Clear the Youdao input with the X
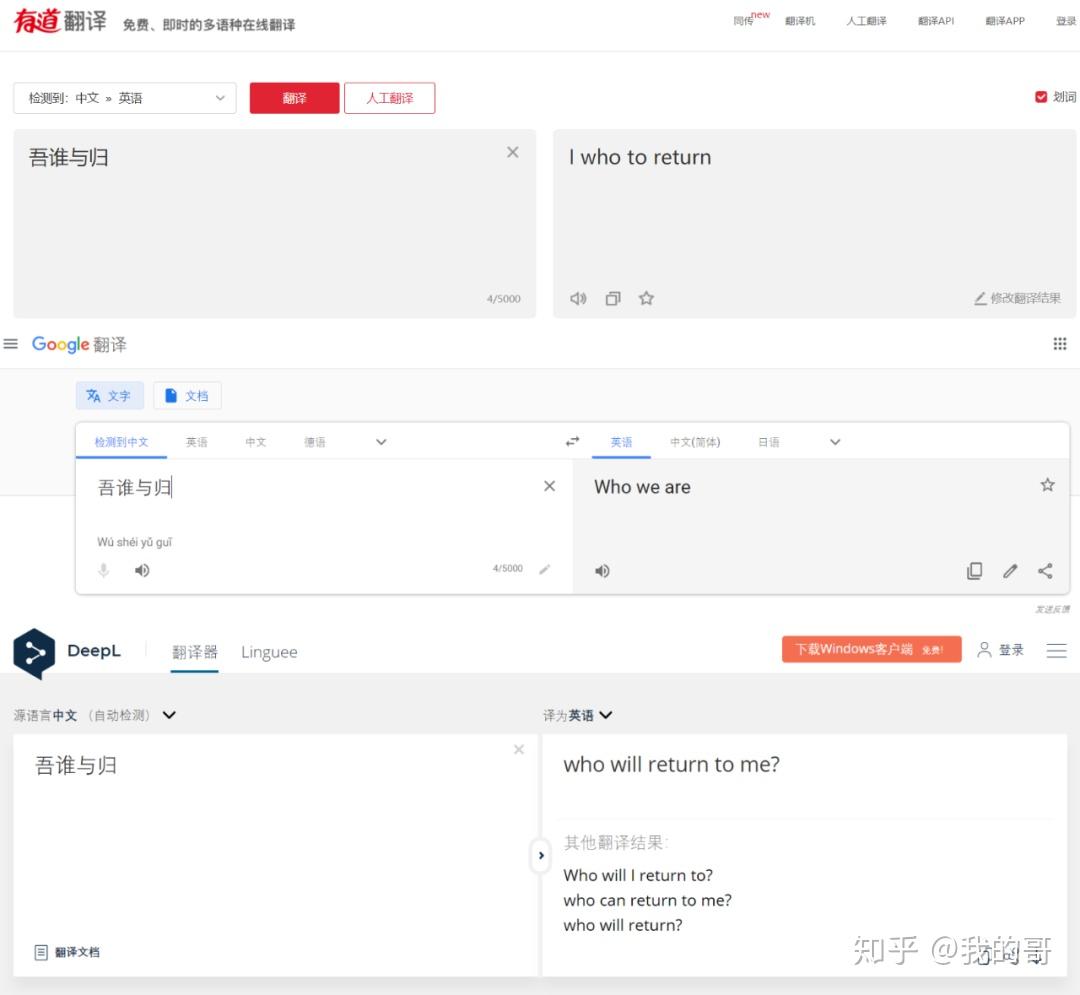The width and height of the screenshot is (1080, 995). [512, 151]
